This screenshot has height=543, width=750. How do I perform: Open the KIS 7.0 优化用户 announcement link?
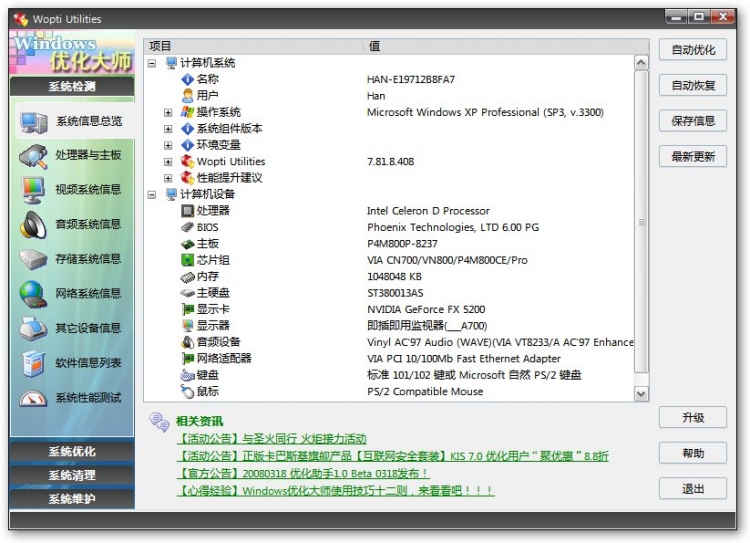pyautogui.click(x=392, y=456)
